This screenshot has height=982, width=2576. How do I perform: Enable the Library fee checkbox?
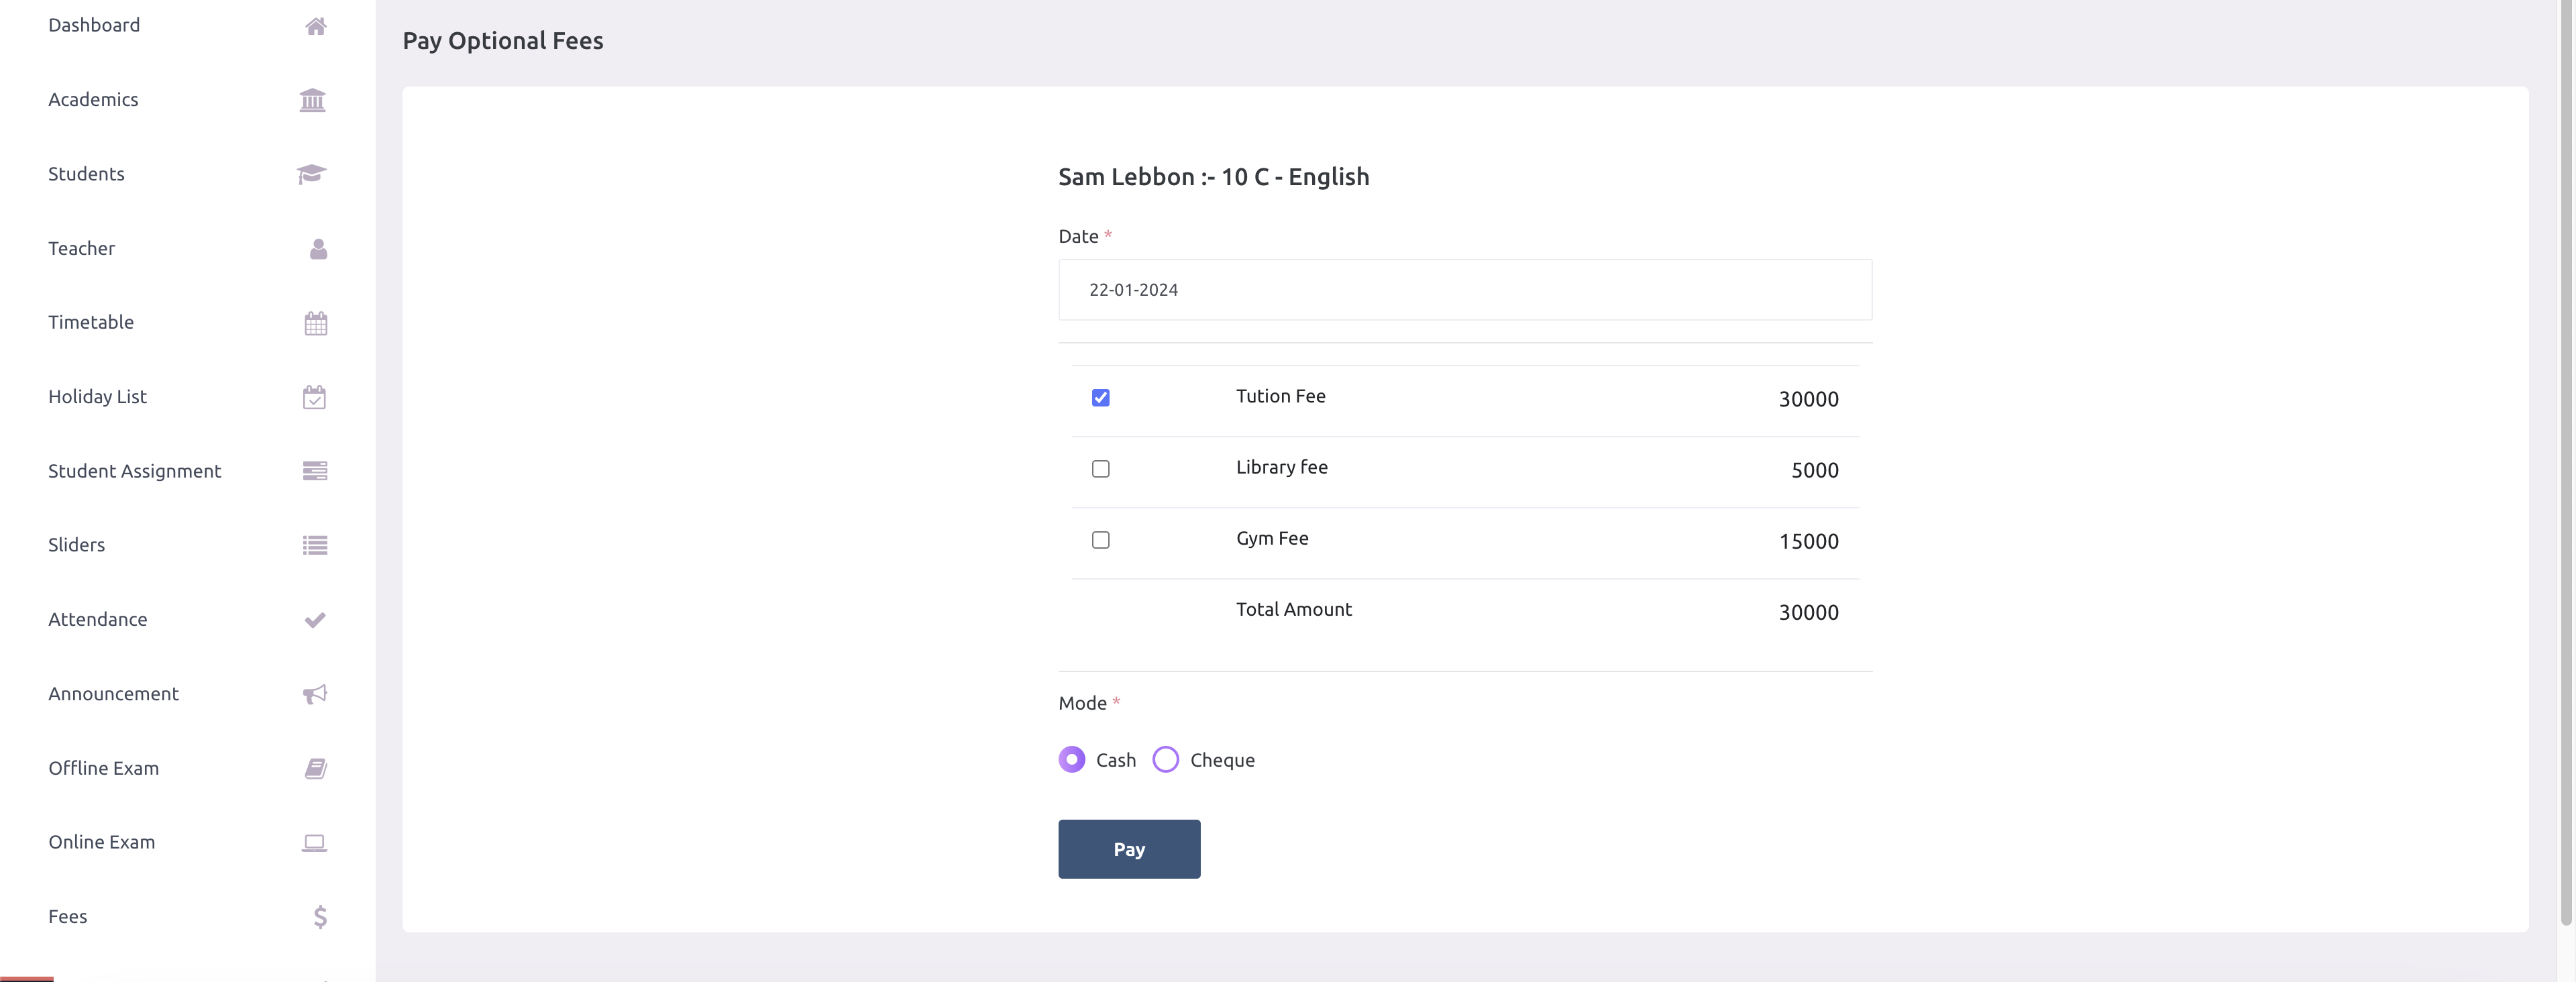pyautogui.click(x=1101, y=469)
